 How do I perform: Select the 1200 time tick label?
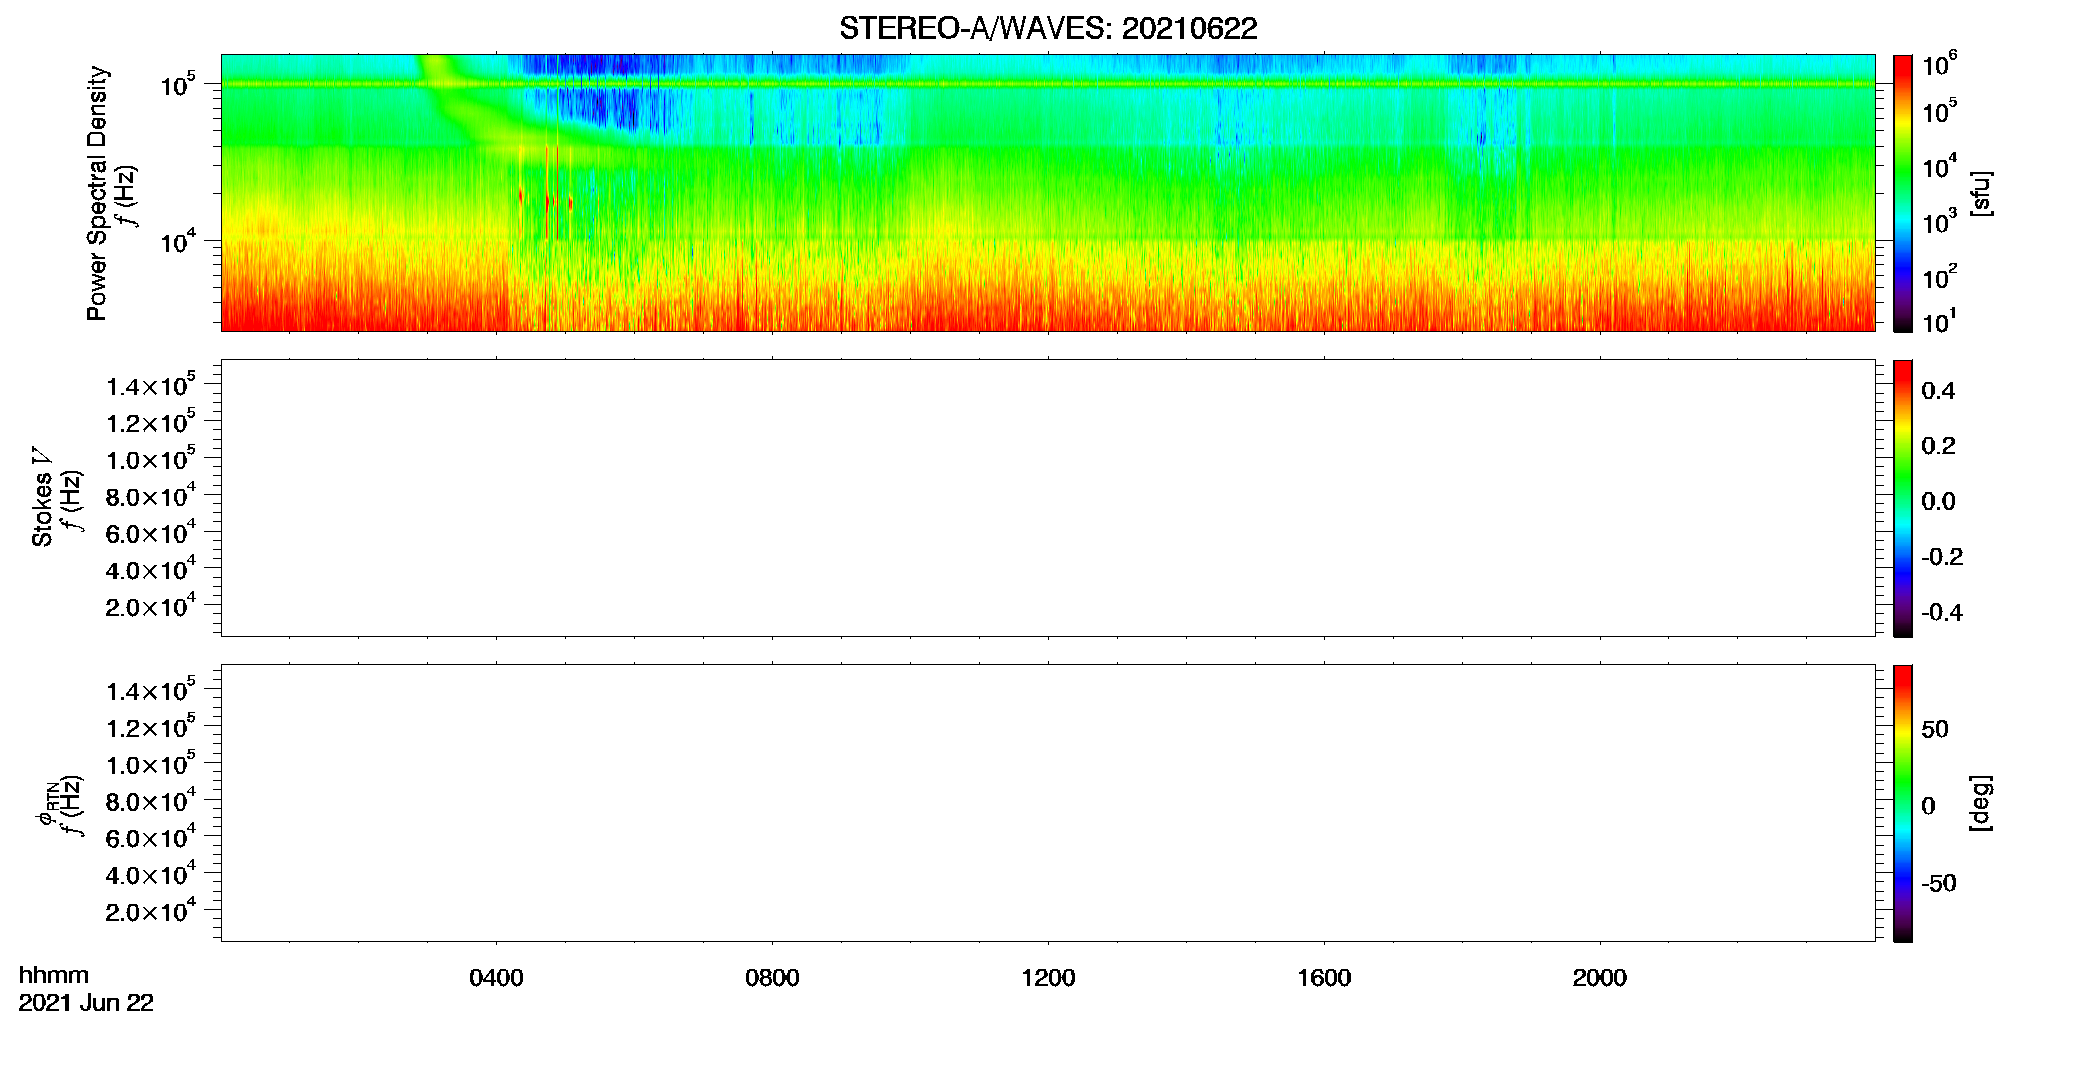pos(1048,978)
